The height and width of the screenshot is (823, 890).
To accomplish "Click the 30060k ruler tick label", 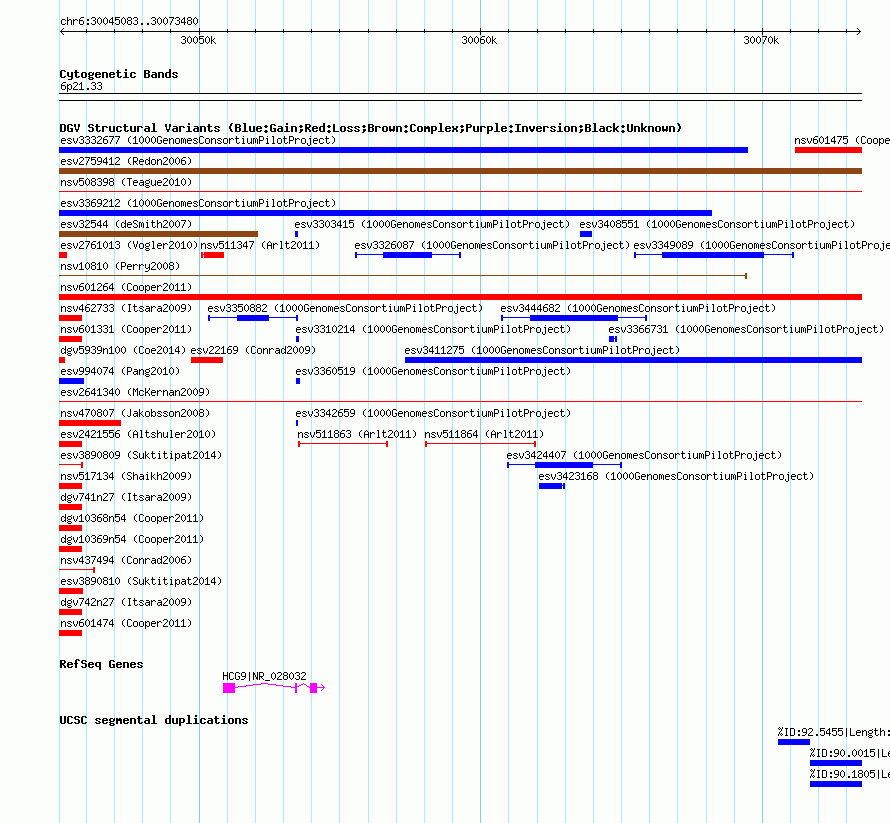I will tap(479, 40).
